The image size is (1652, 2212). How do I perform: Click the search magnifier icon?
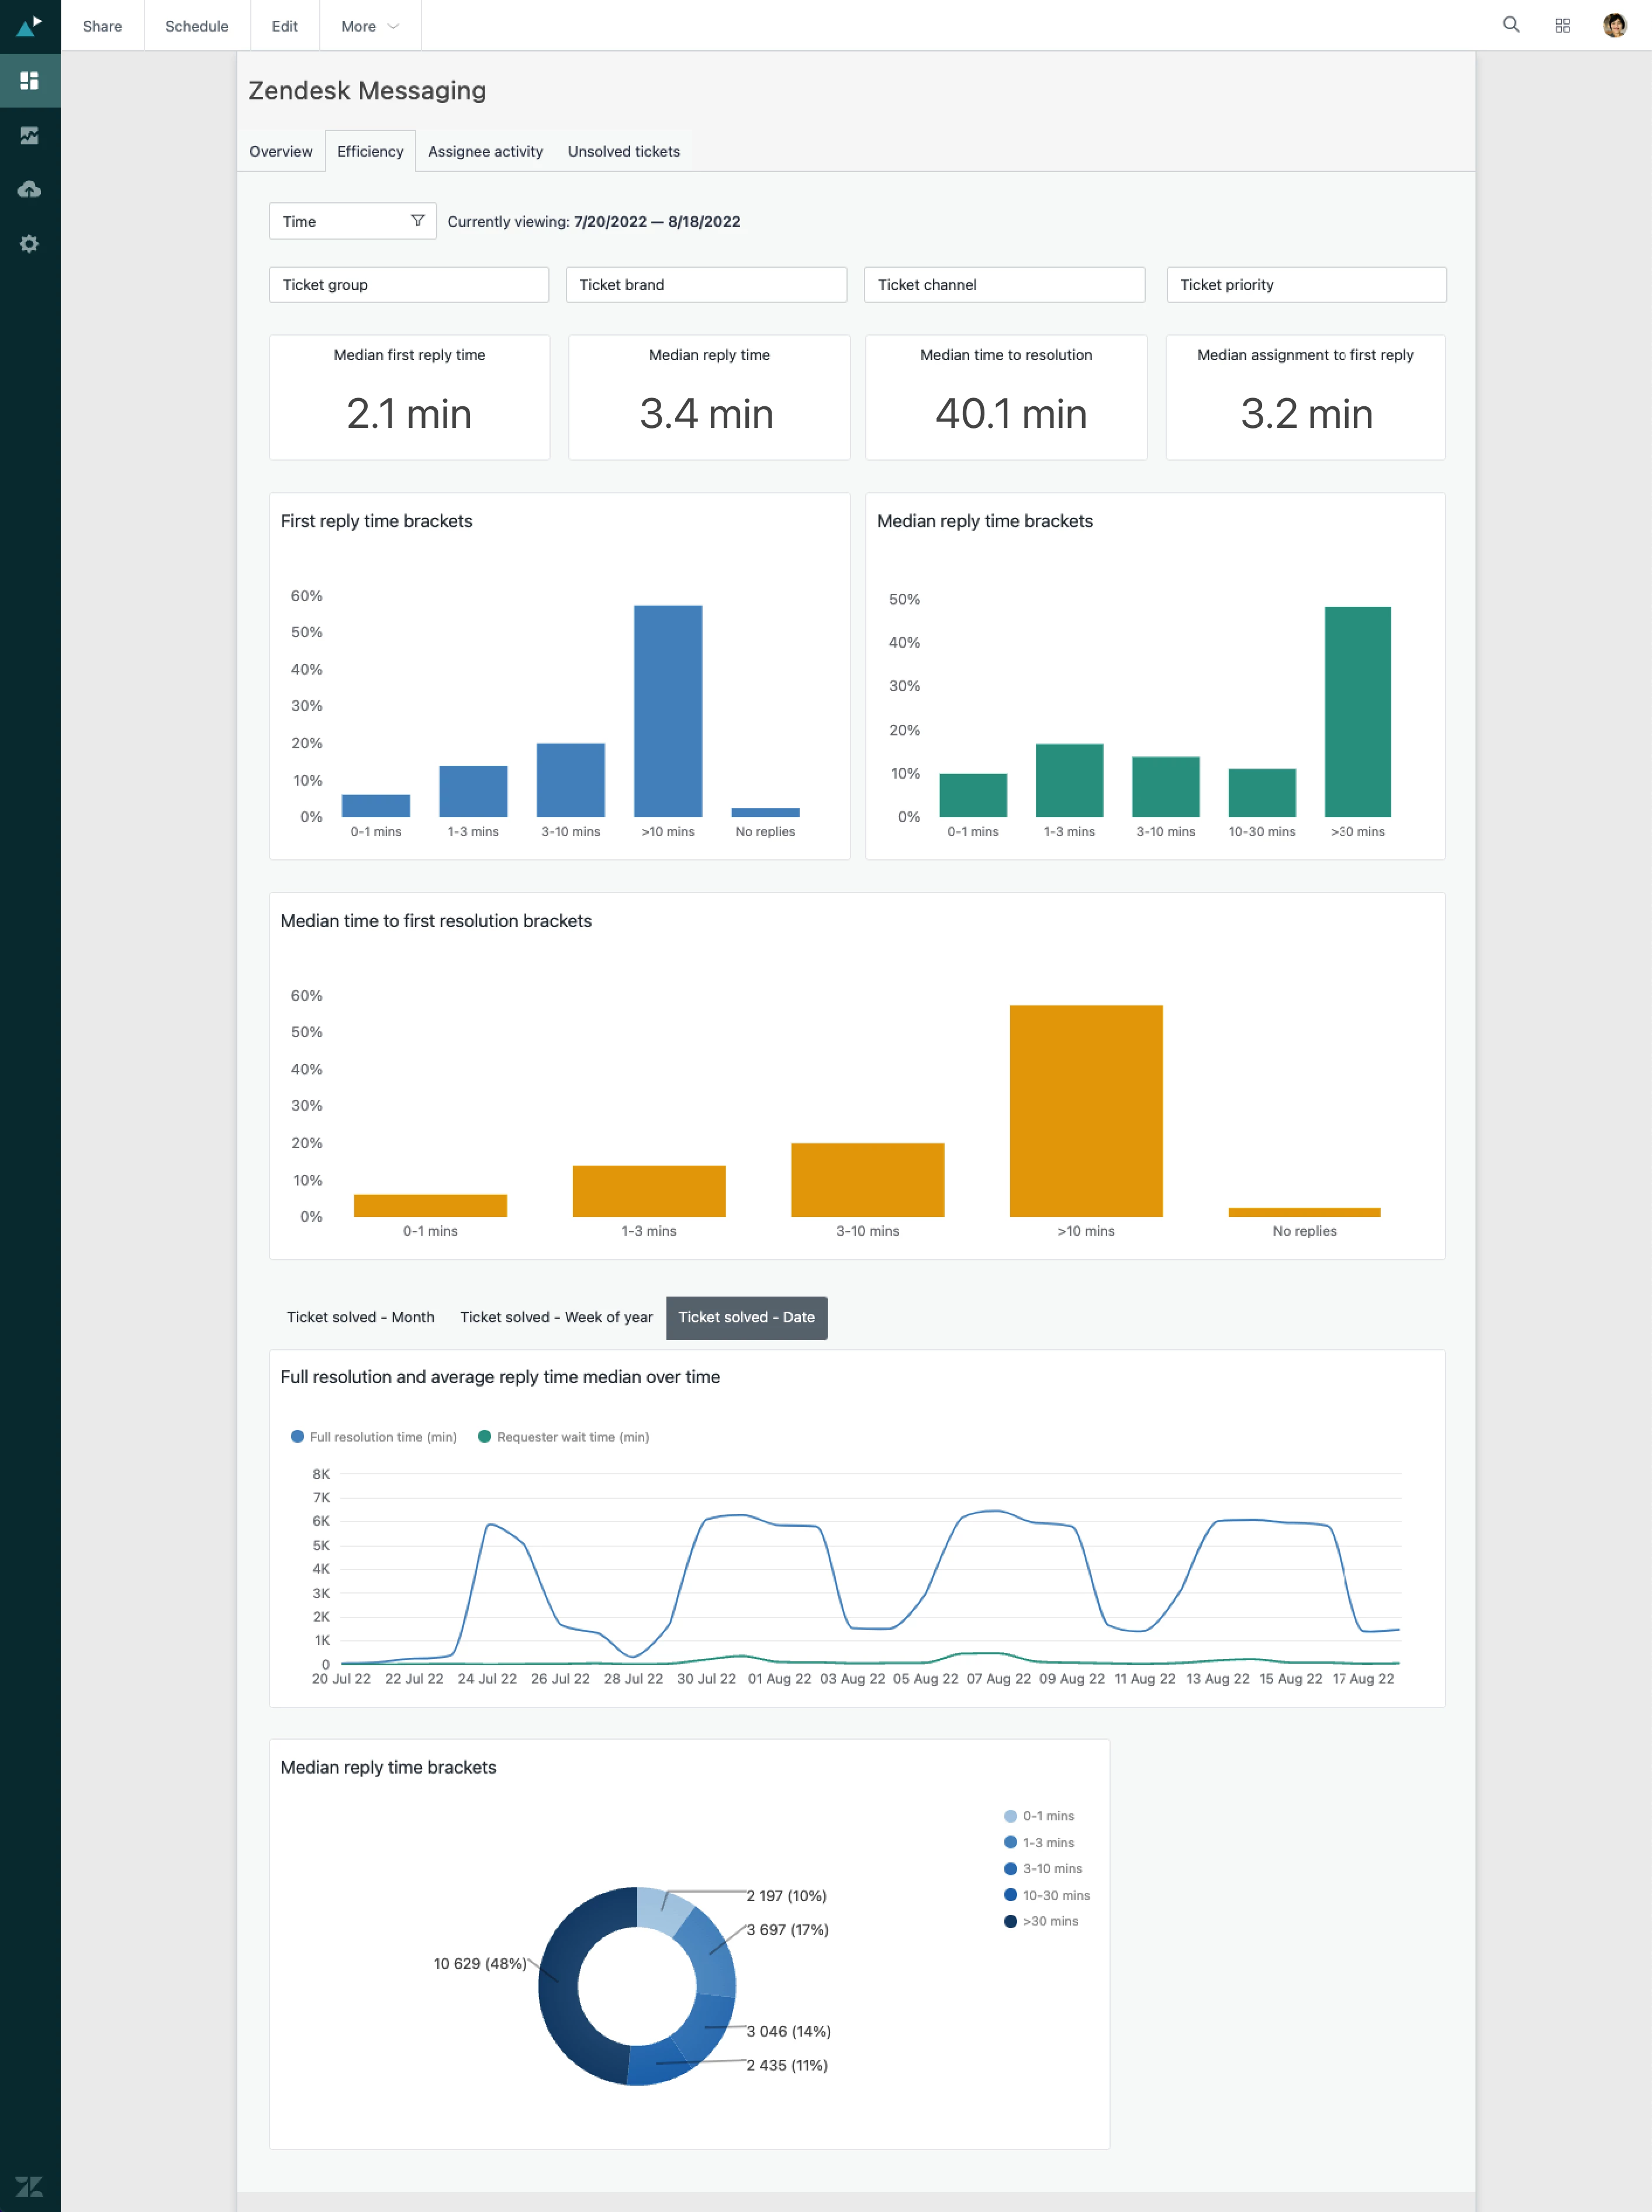(1510, 25)
